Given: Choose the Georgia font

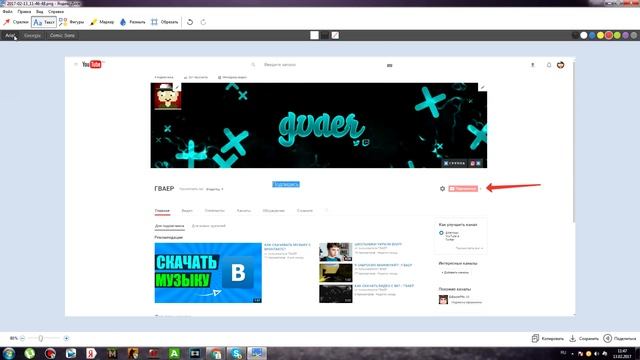Looking at the screenshot, I should (32, 36).
